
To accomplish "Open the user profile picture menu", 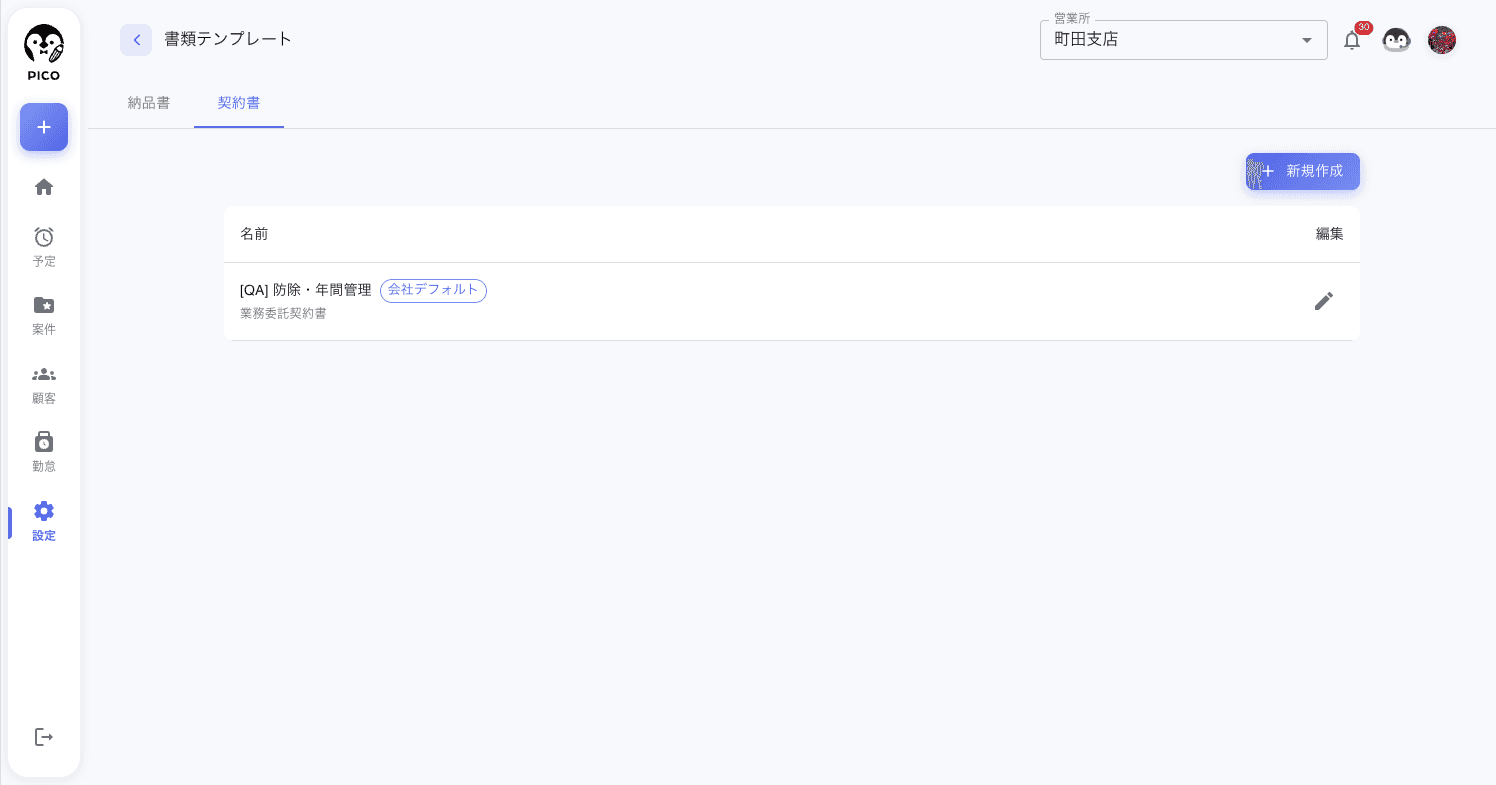I will click(x=1442, y=40).
